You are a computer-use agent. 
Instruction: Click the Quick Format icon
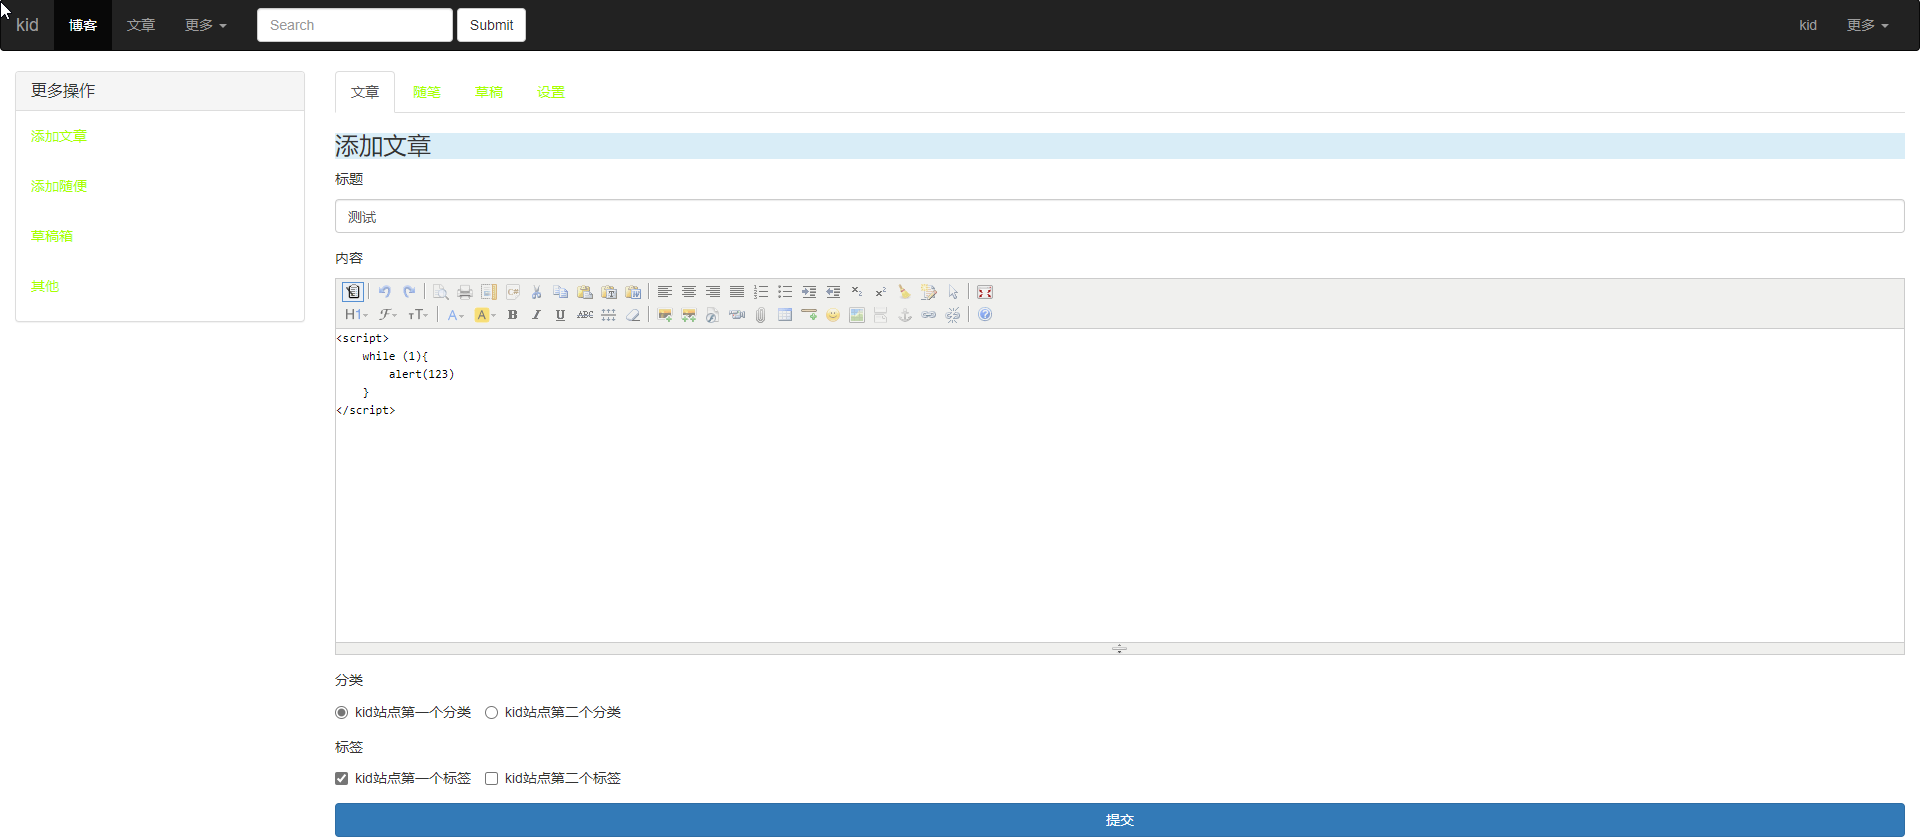click(929, 292)
